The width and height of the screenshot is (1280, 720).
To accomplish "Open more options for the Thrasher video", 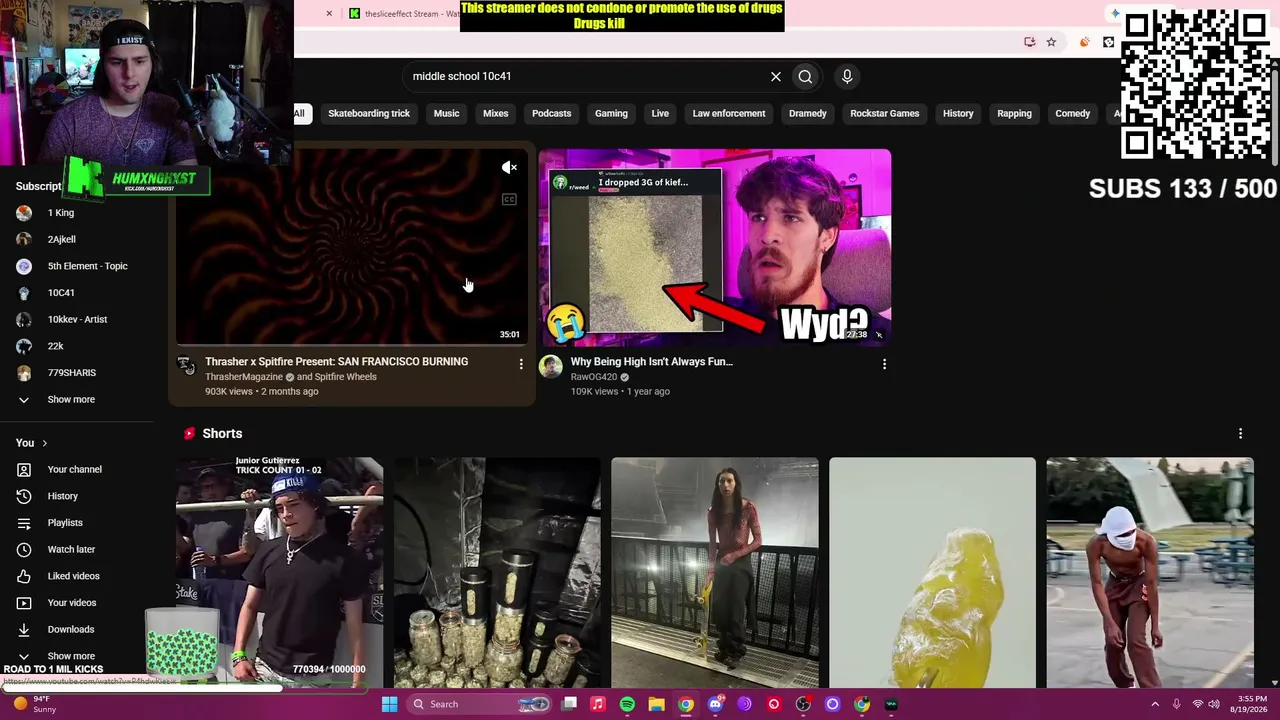I will point(521,364).
